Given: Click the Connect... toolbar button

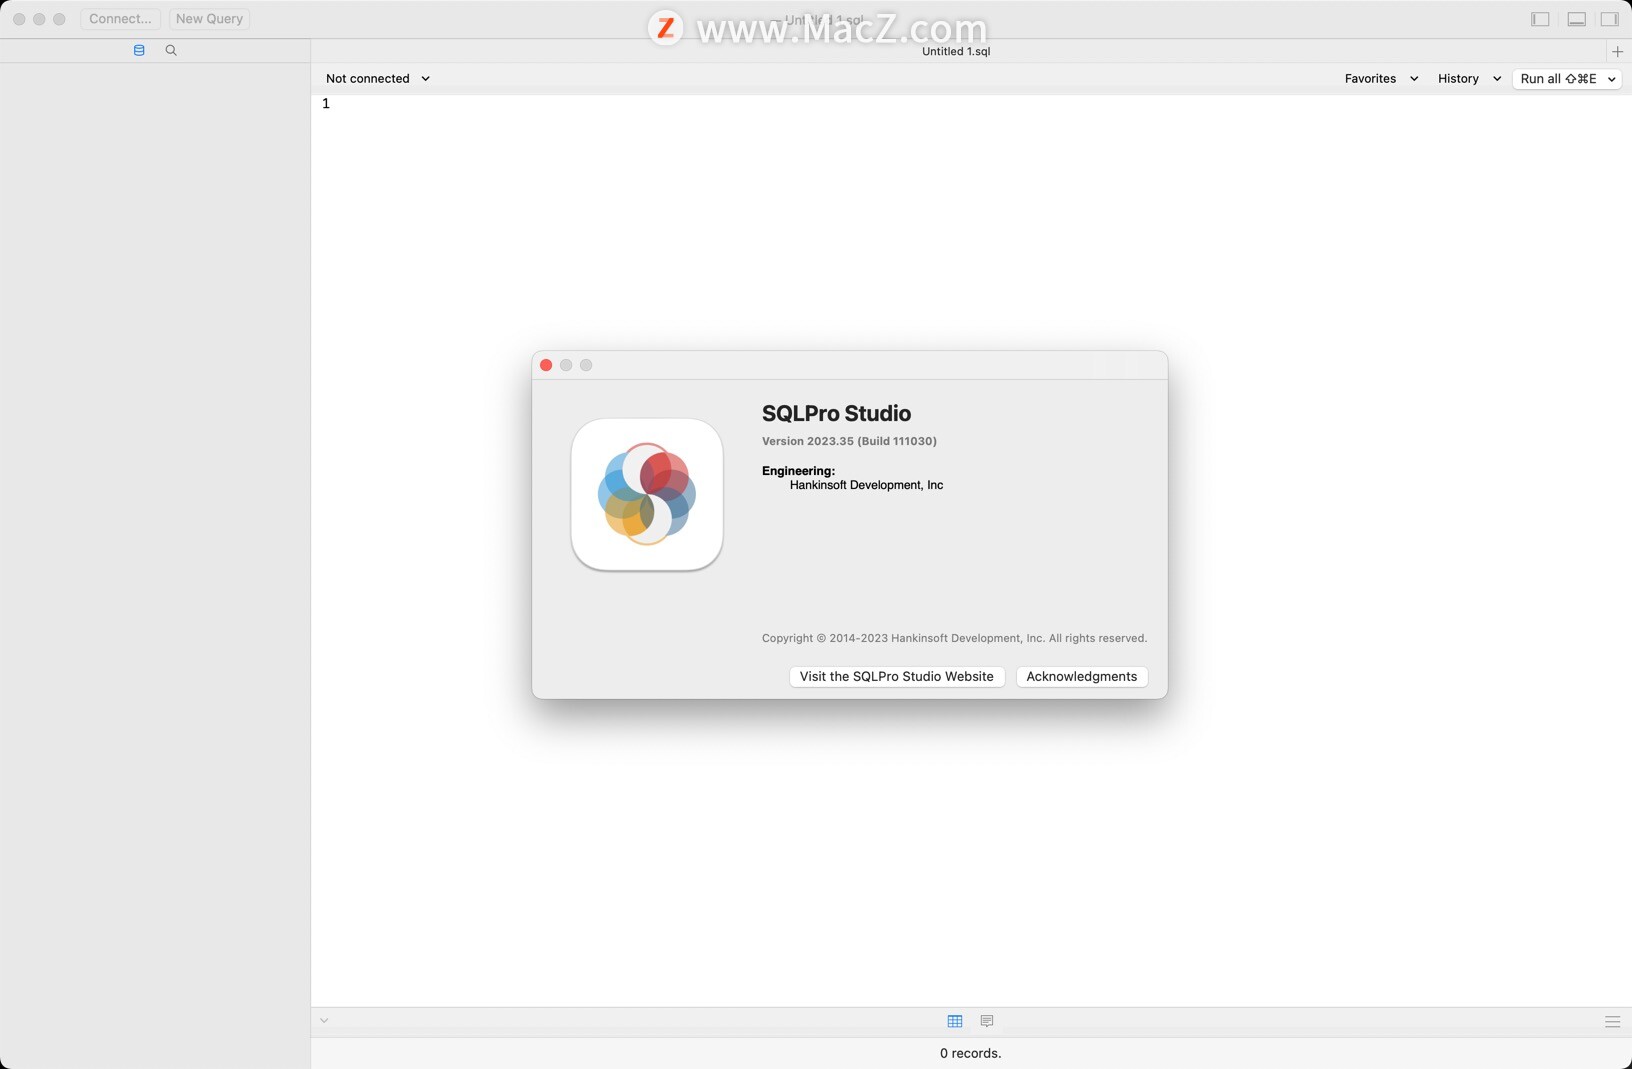Looking at the screenshot, I should pos(120,19).
